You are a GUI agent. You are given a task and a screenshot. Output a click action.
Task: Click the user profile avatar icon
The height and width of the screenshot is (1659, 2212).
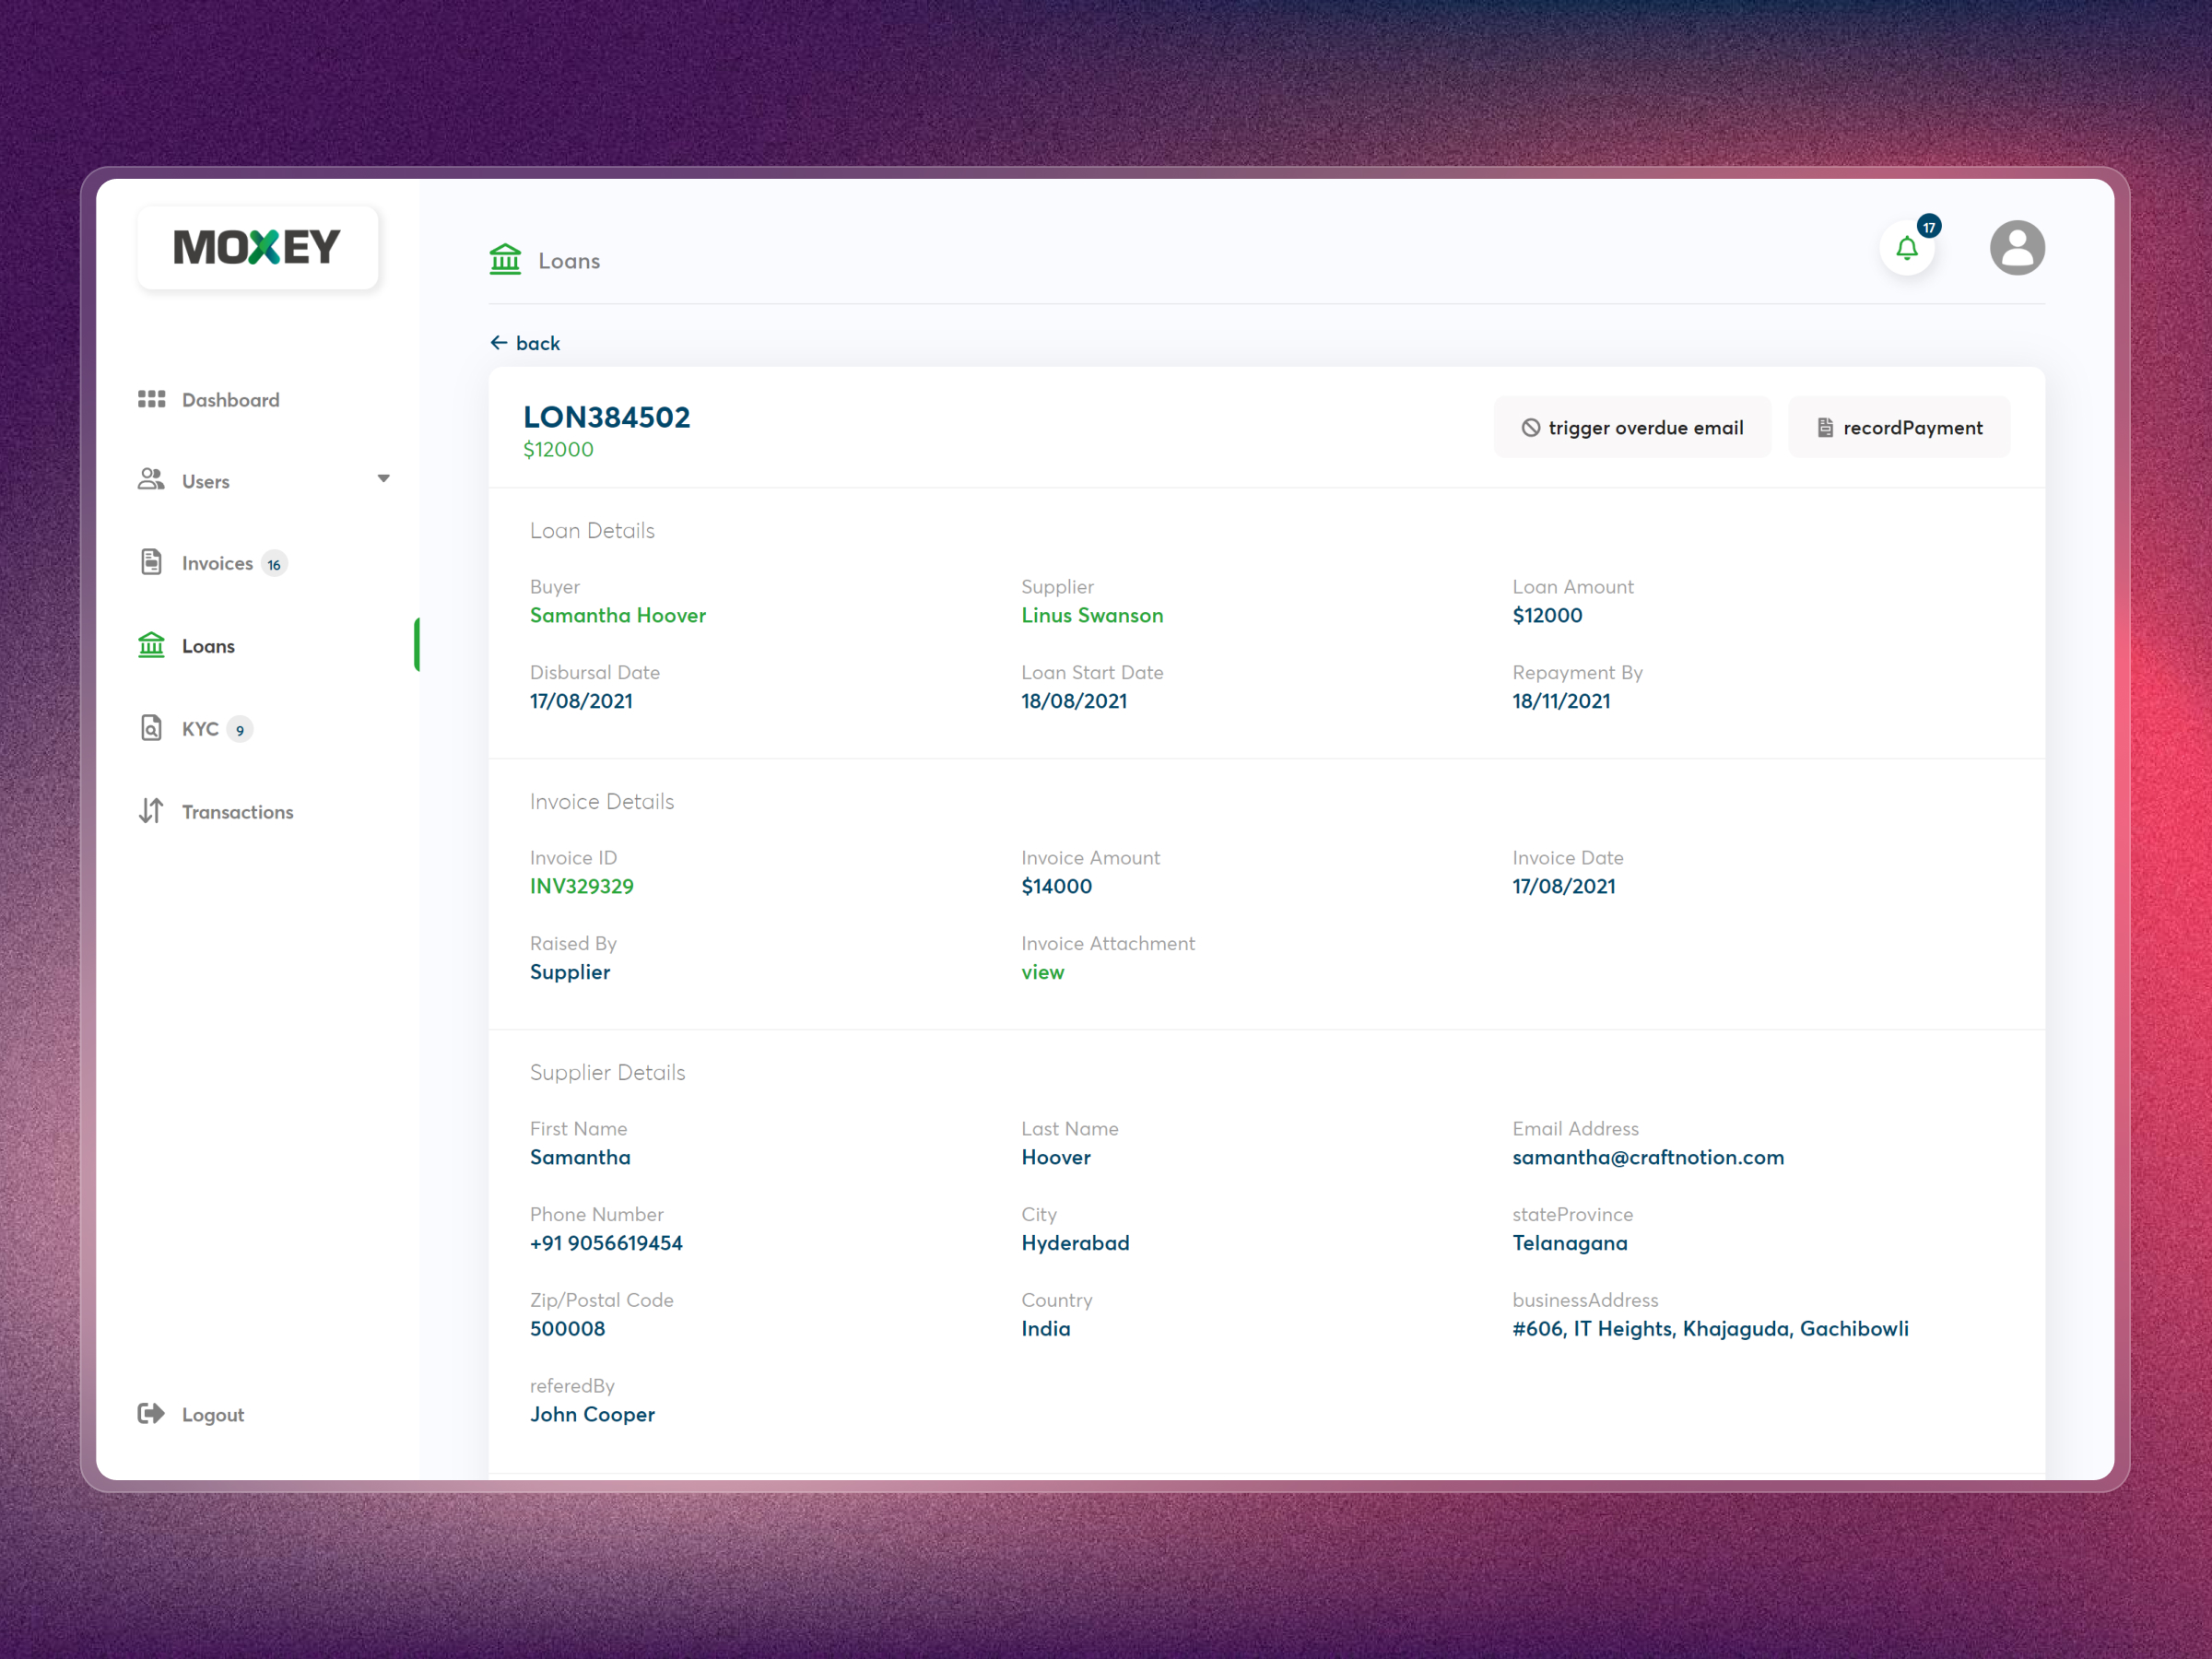2017,247
